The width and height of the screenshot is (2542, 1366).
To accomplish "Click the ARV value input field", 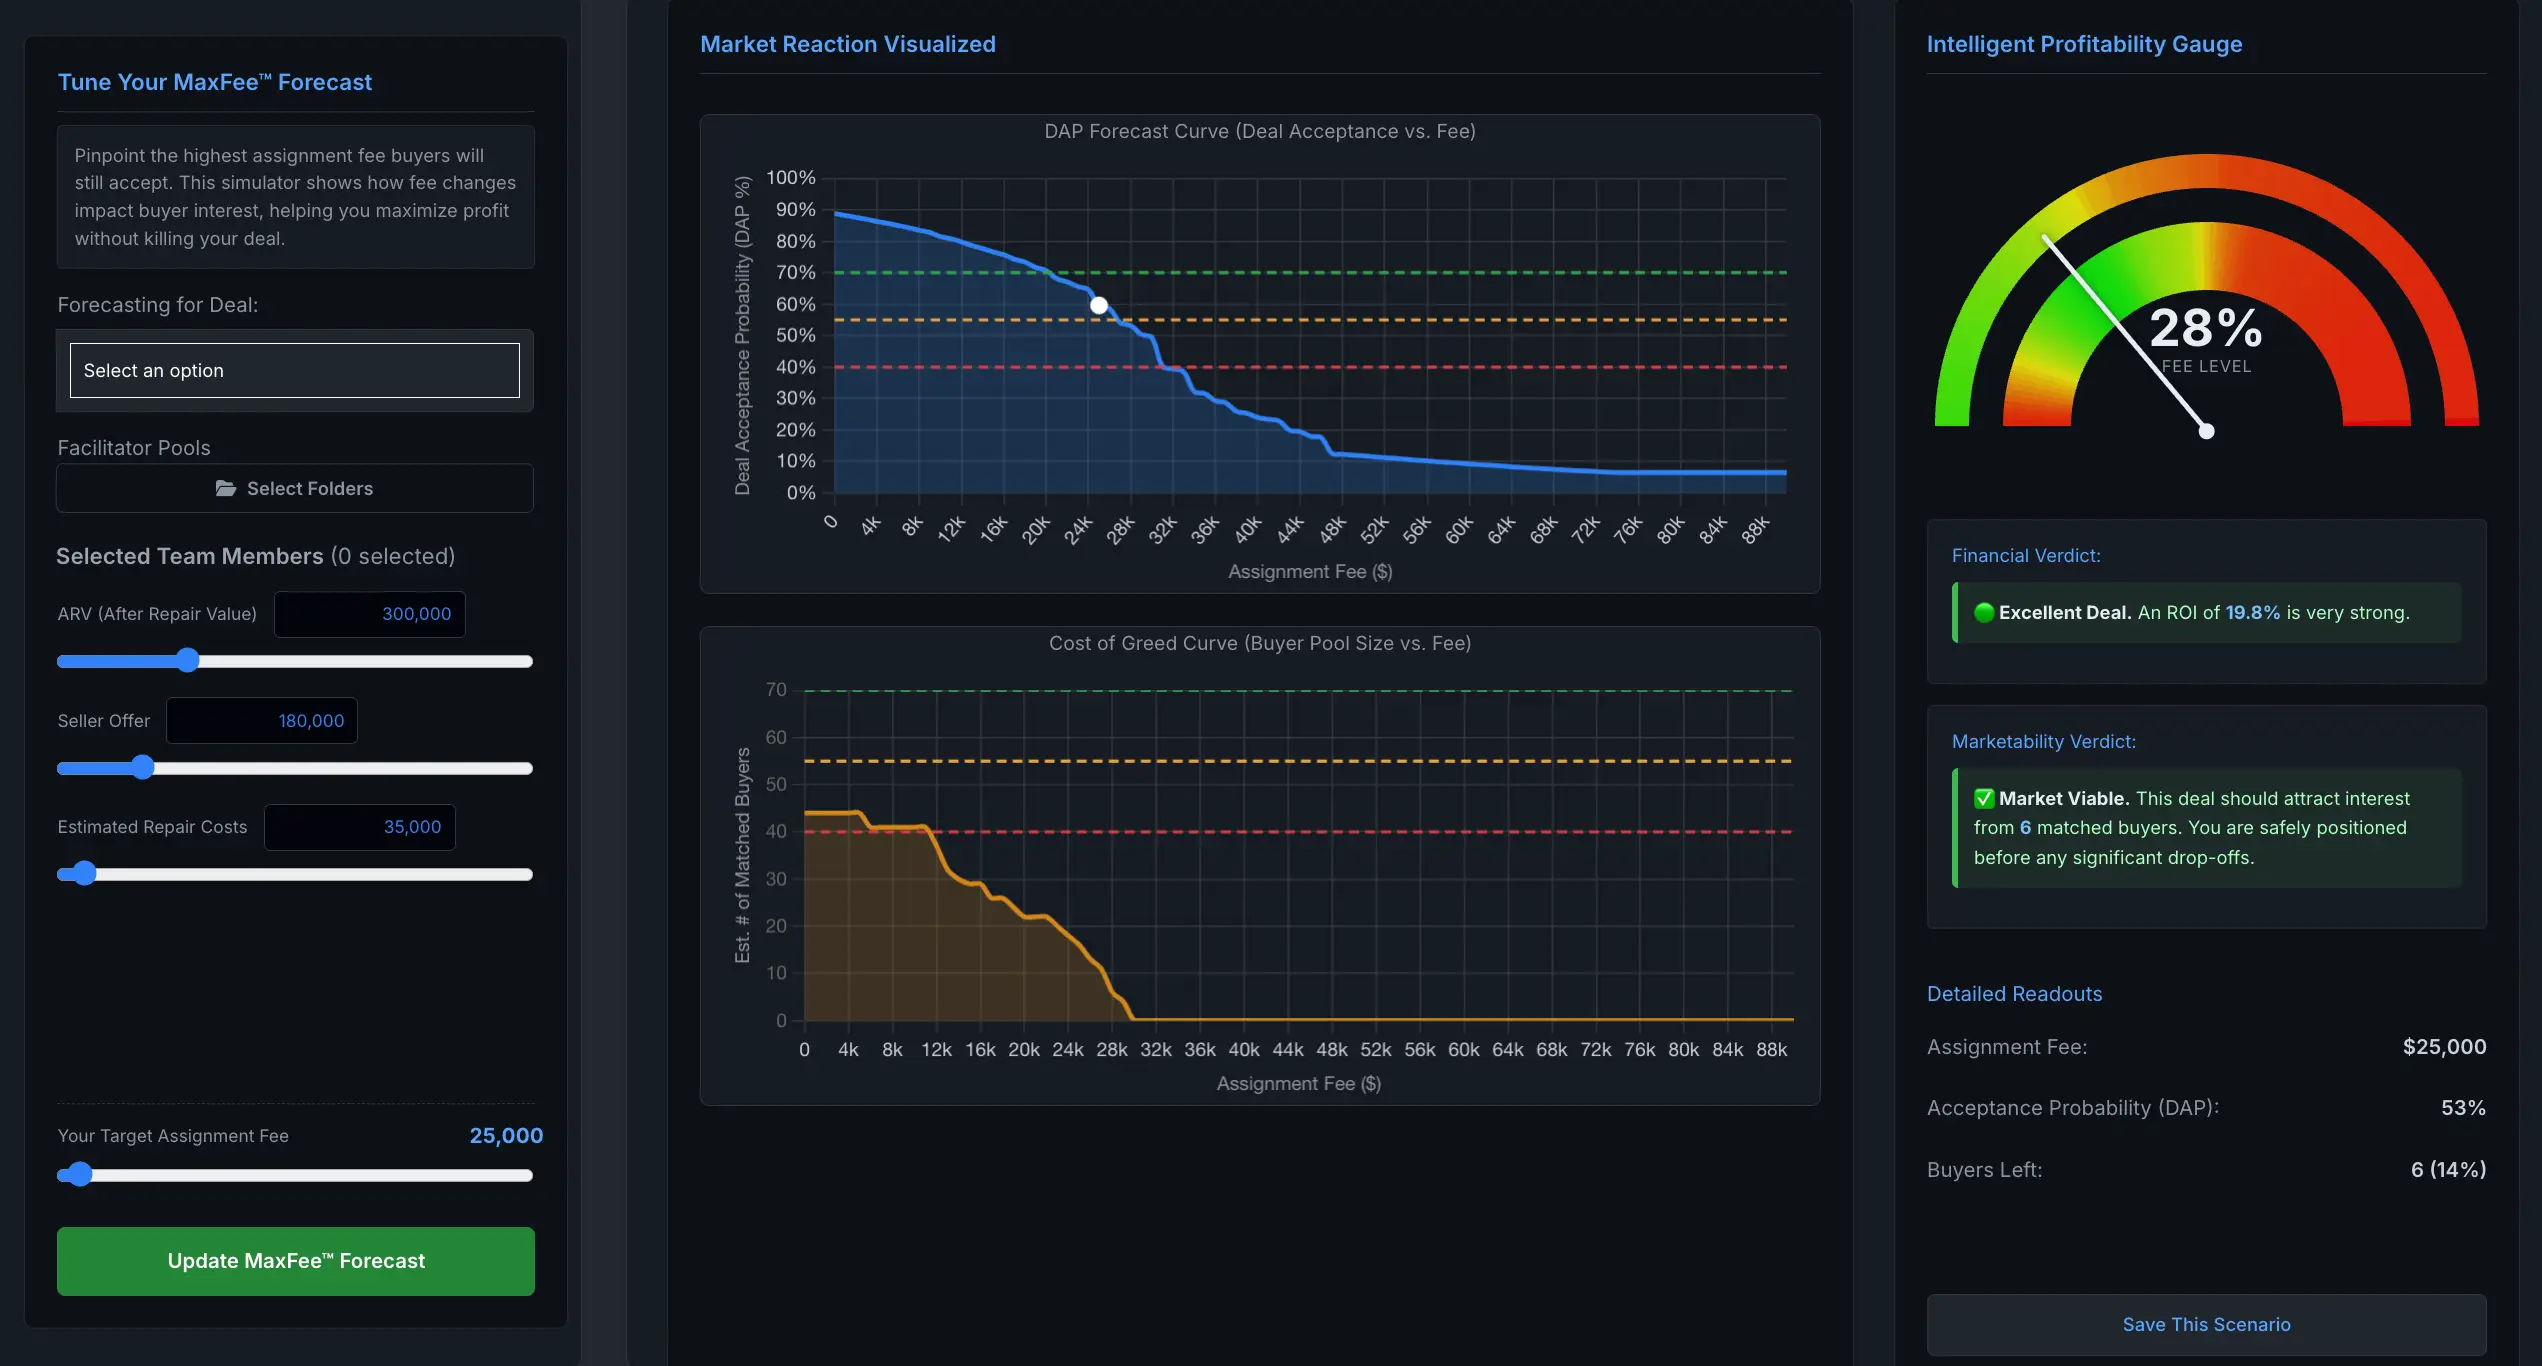I will [370, 614].
